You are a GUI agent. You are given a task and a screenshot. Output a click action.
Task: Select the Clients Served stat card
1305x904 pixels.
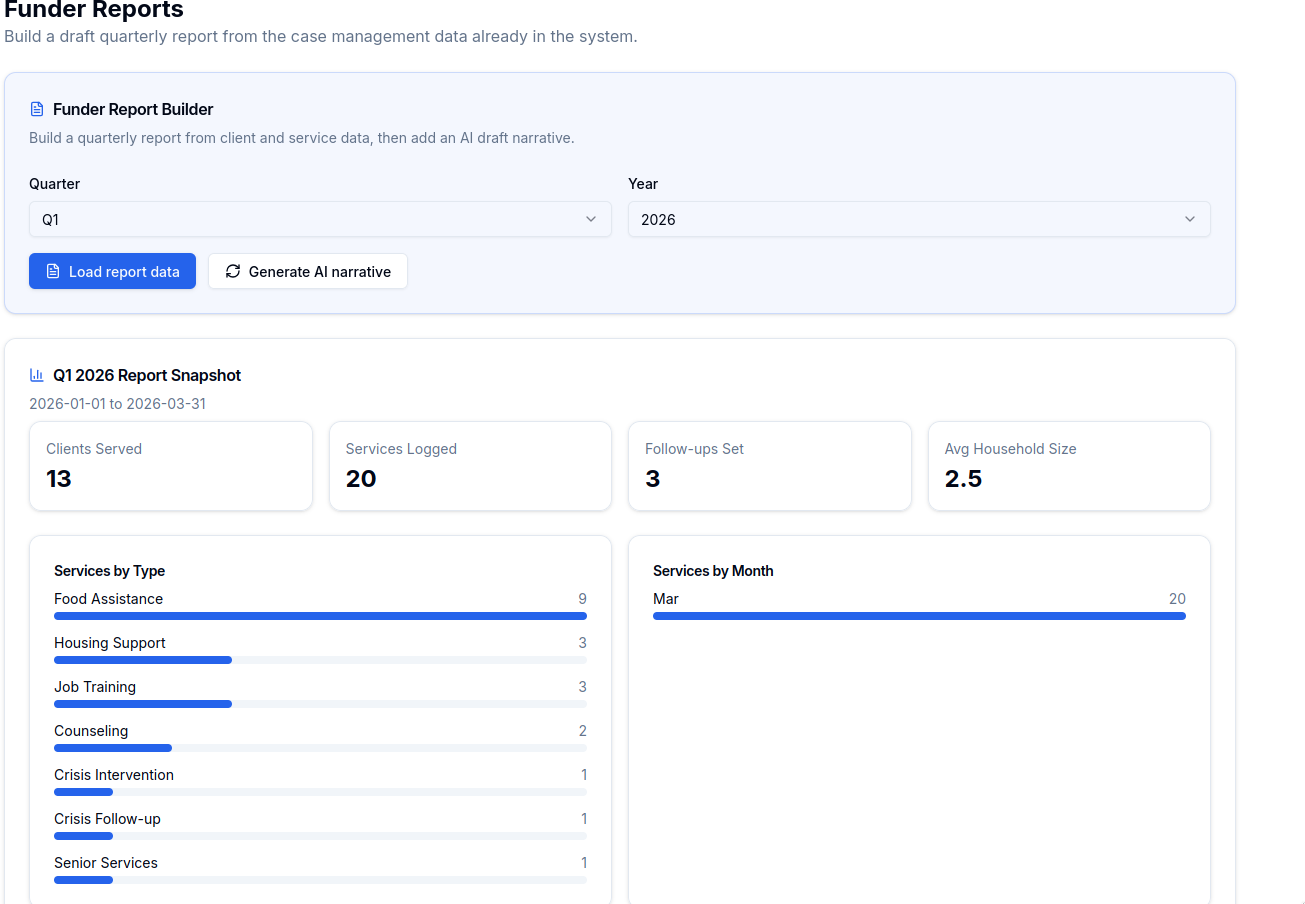coord(171,466)
